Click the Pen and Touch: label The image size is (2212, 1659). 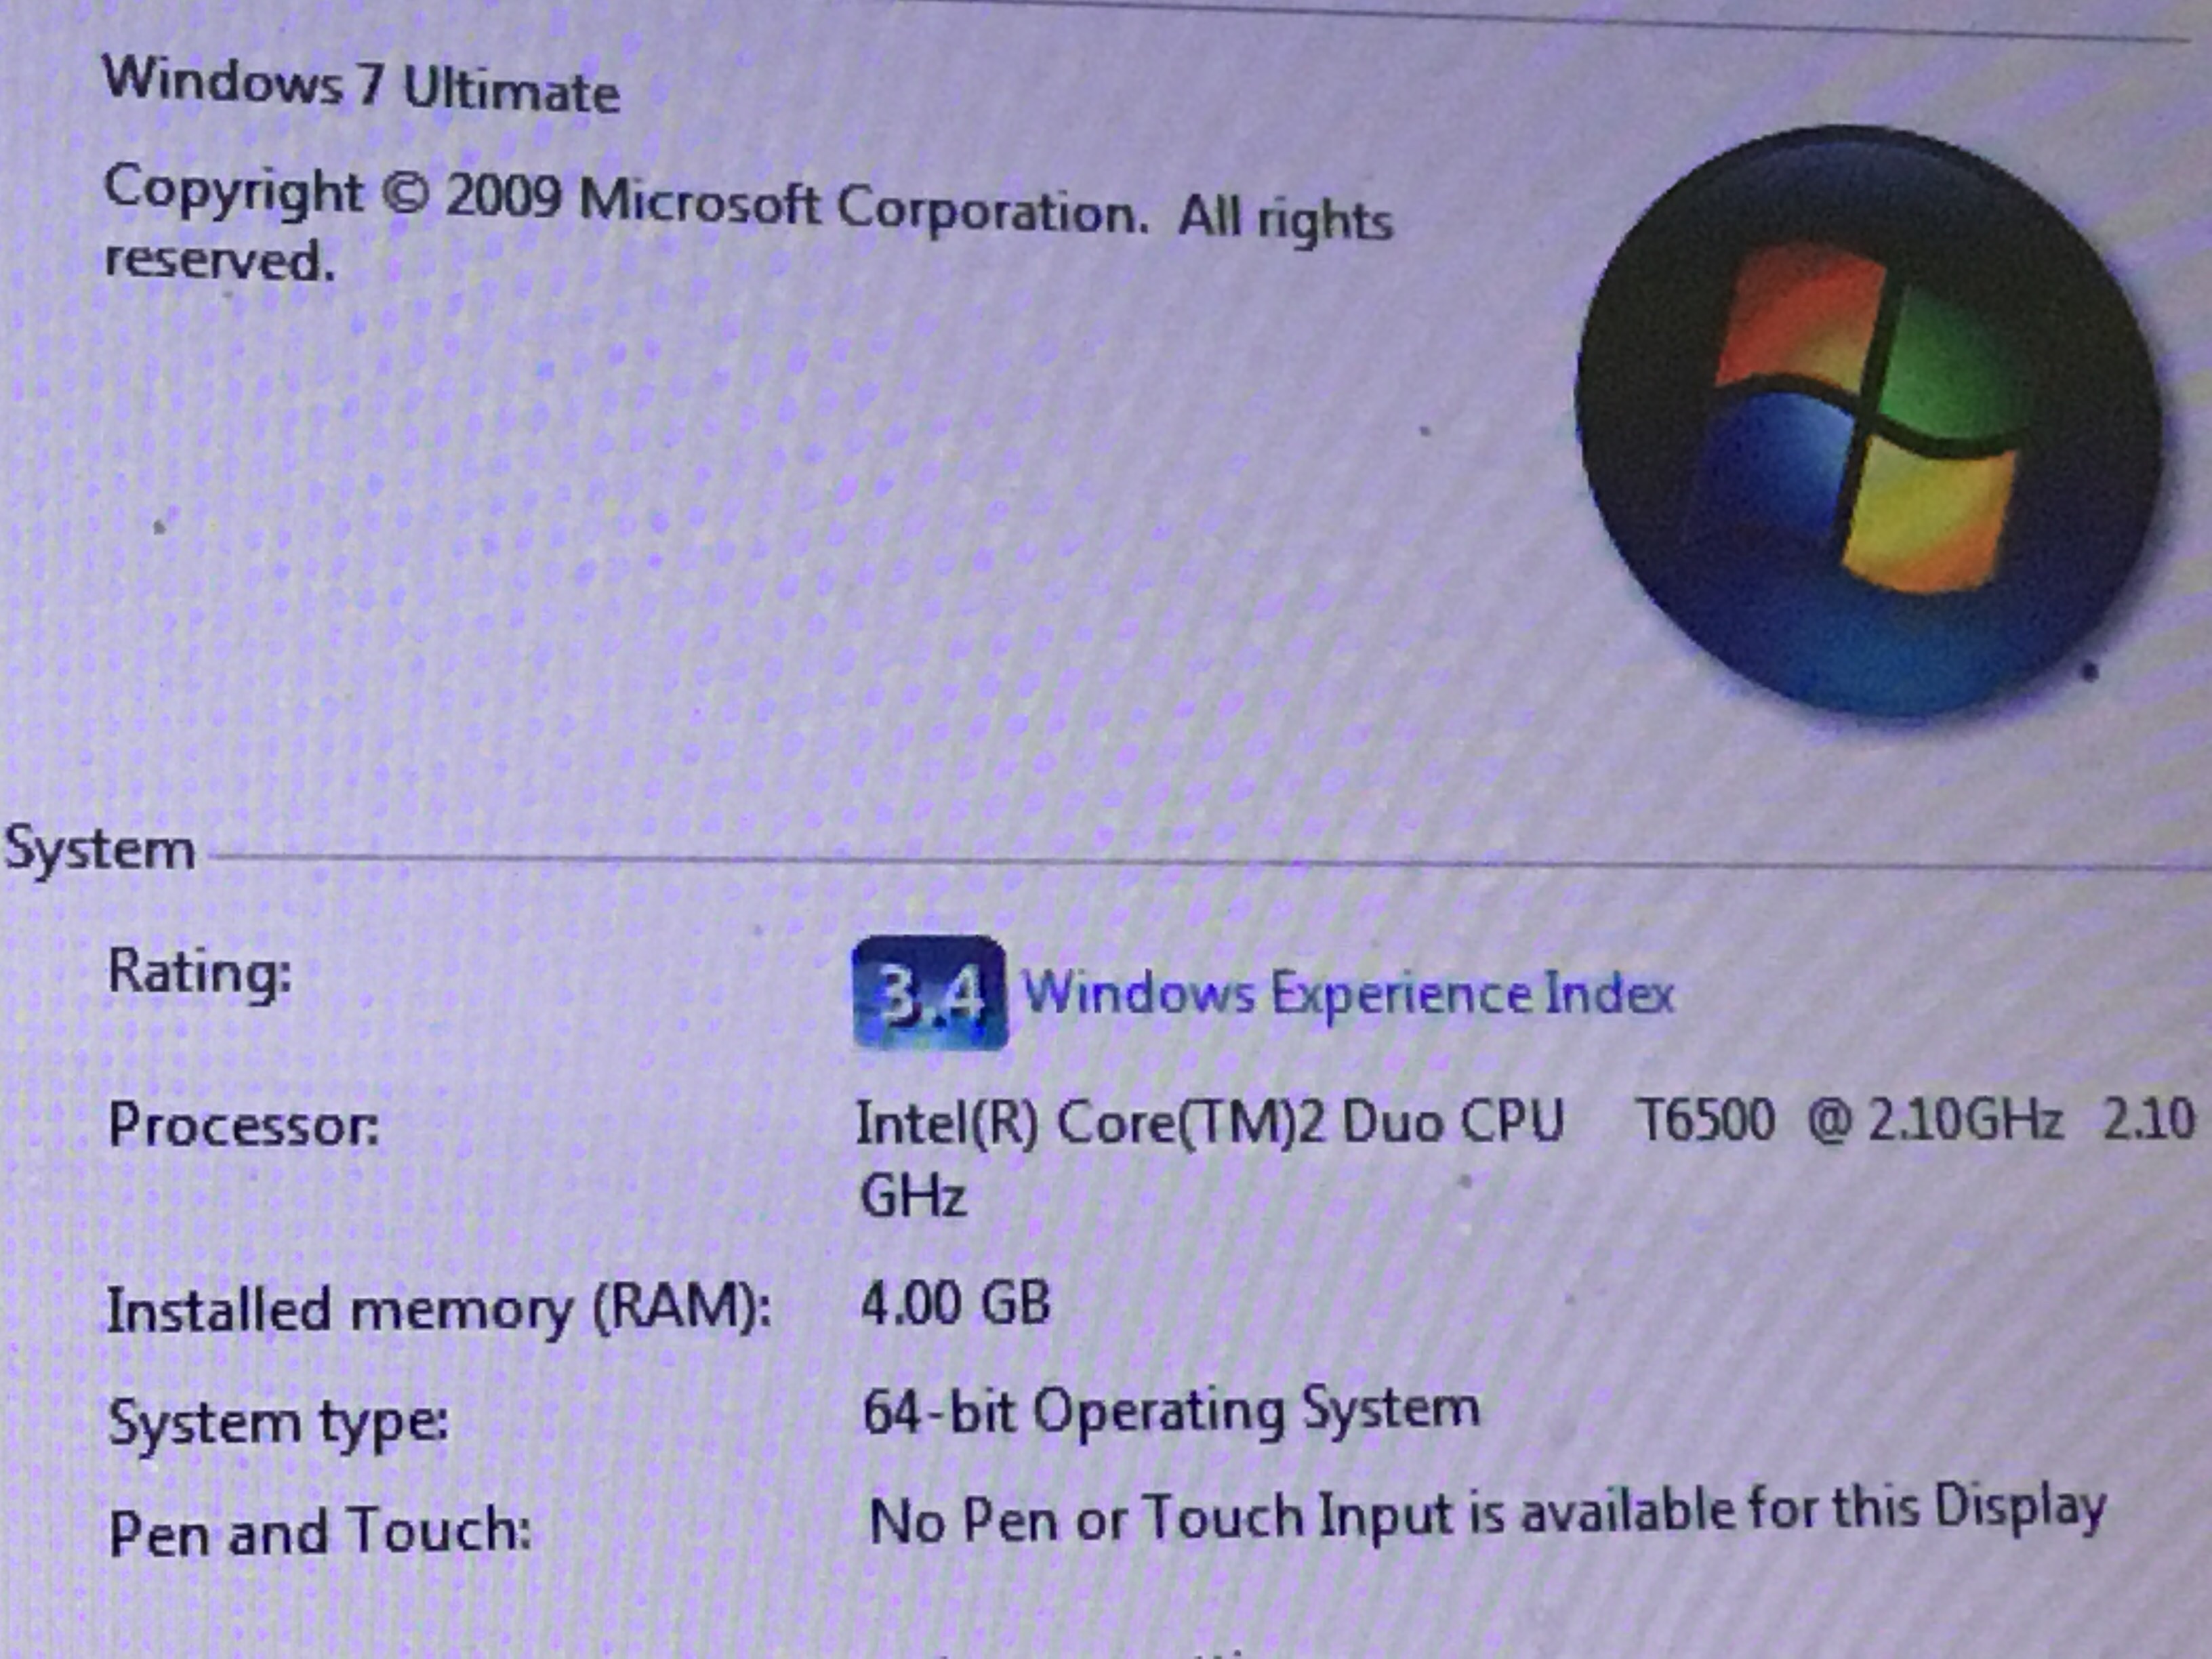pyautogui.click(x=320, y=1531)
